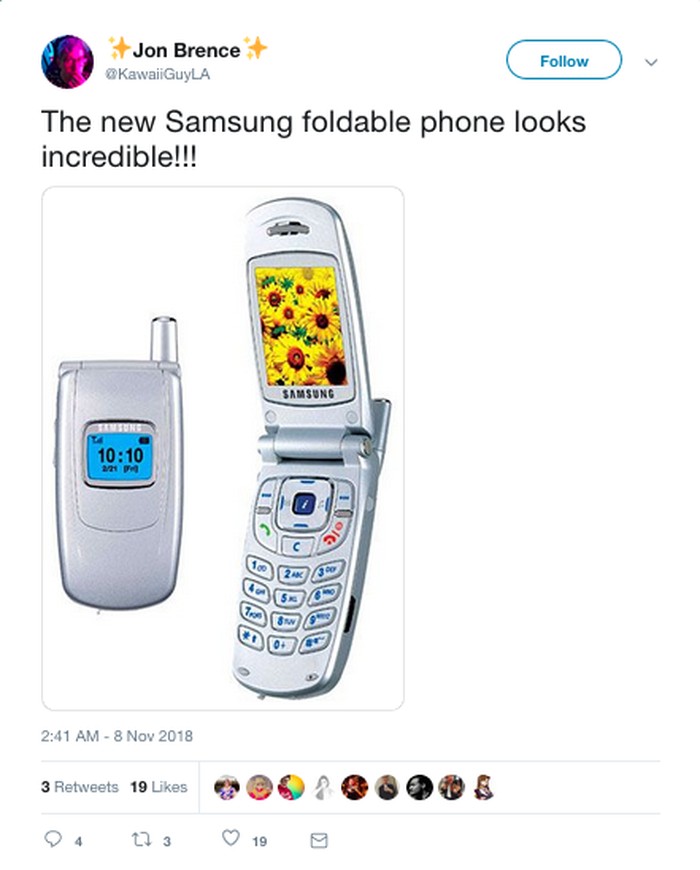Image resolution: width=700 pixels, height=870 pixels.
Task: Open the tweet options chevron dropdown
Action: [651, 62]
